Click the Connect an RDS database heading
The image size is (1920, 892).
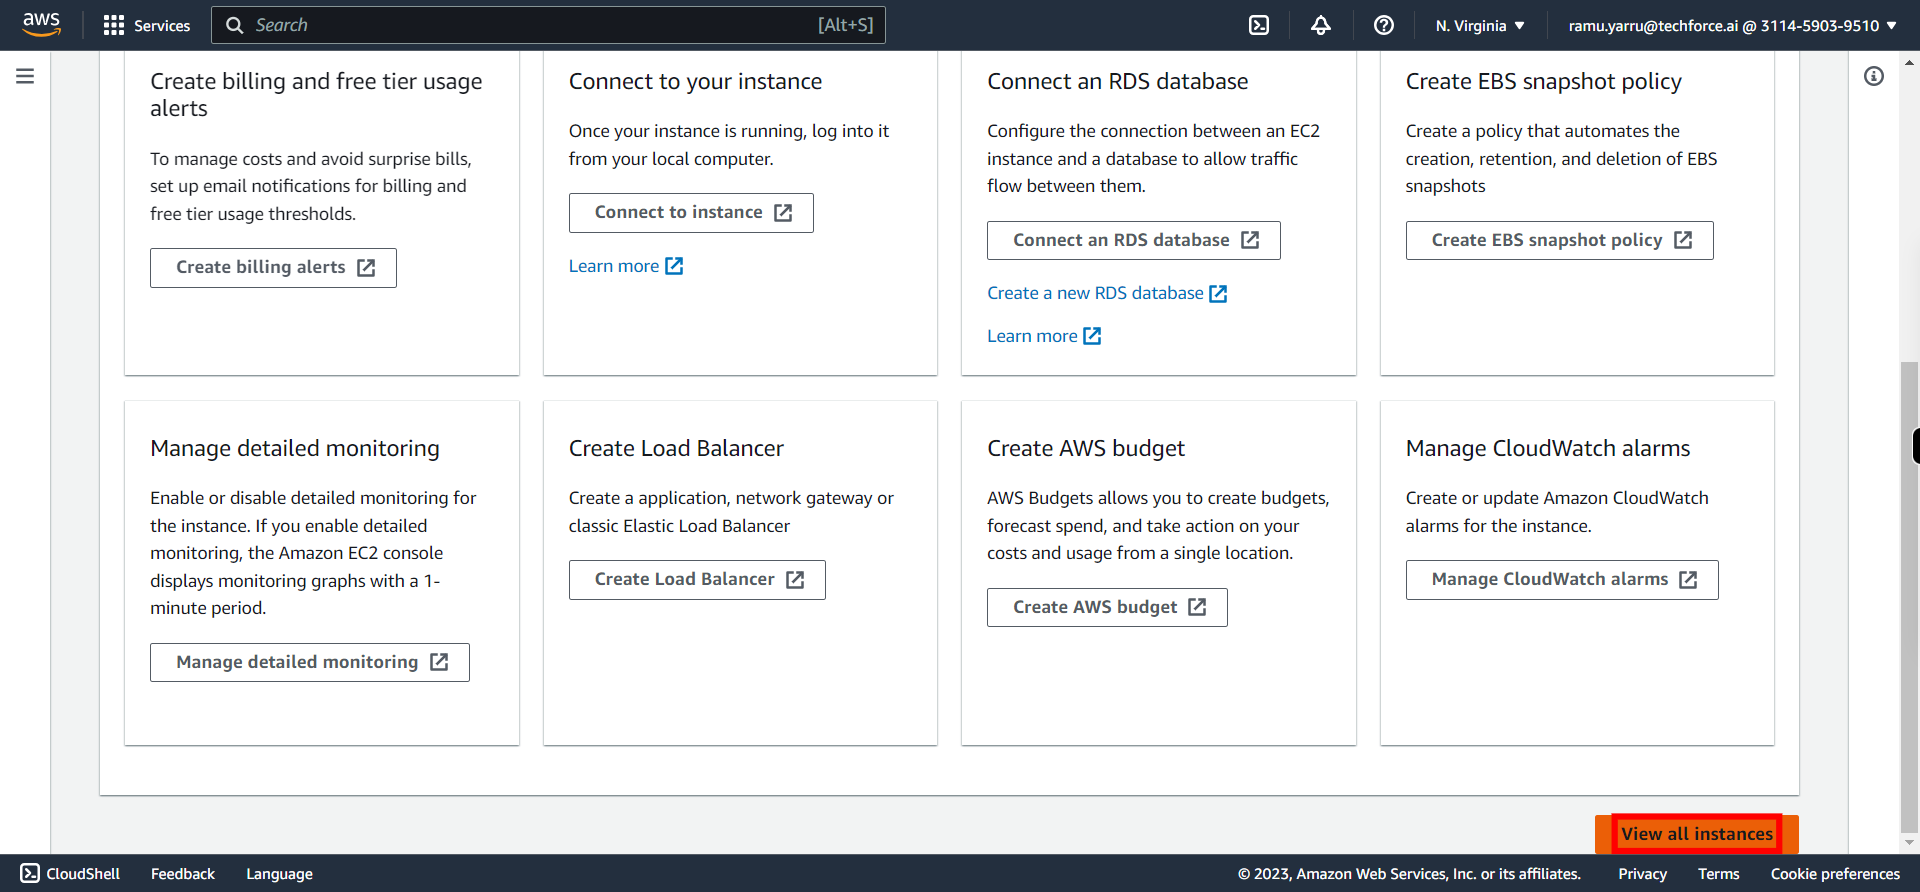tap(1117, 82)
